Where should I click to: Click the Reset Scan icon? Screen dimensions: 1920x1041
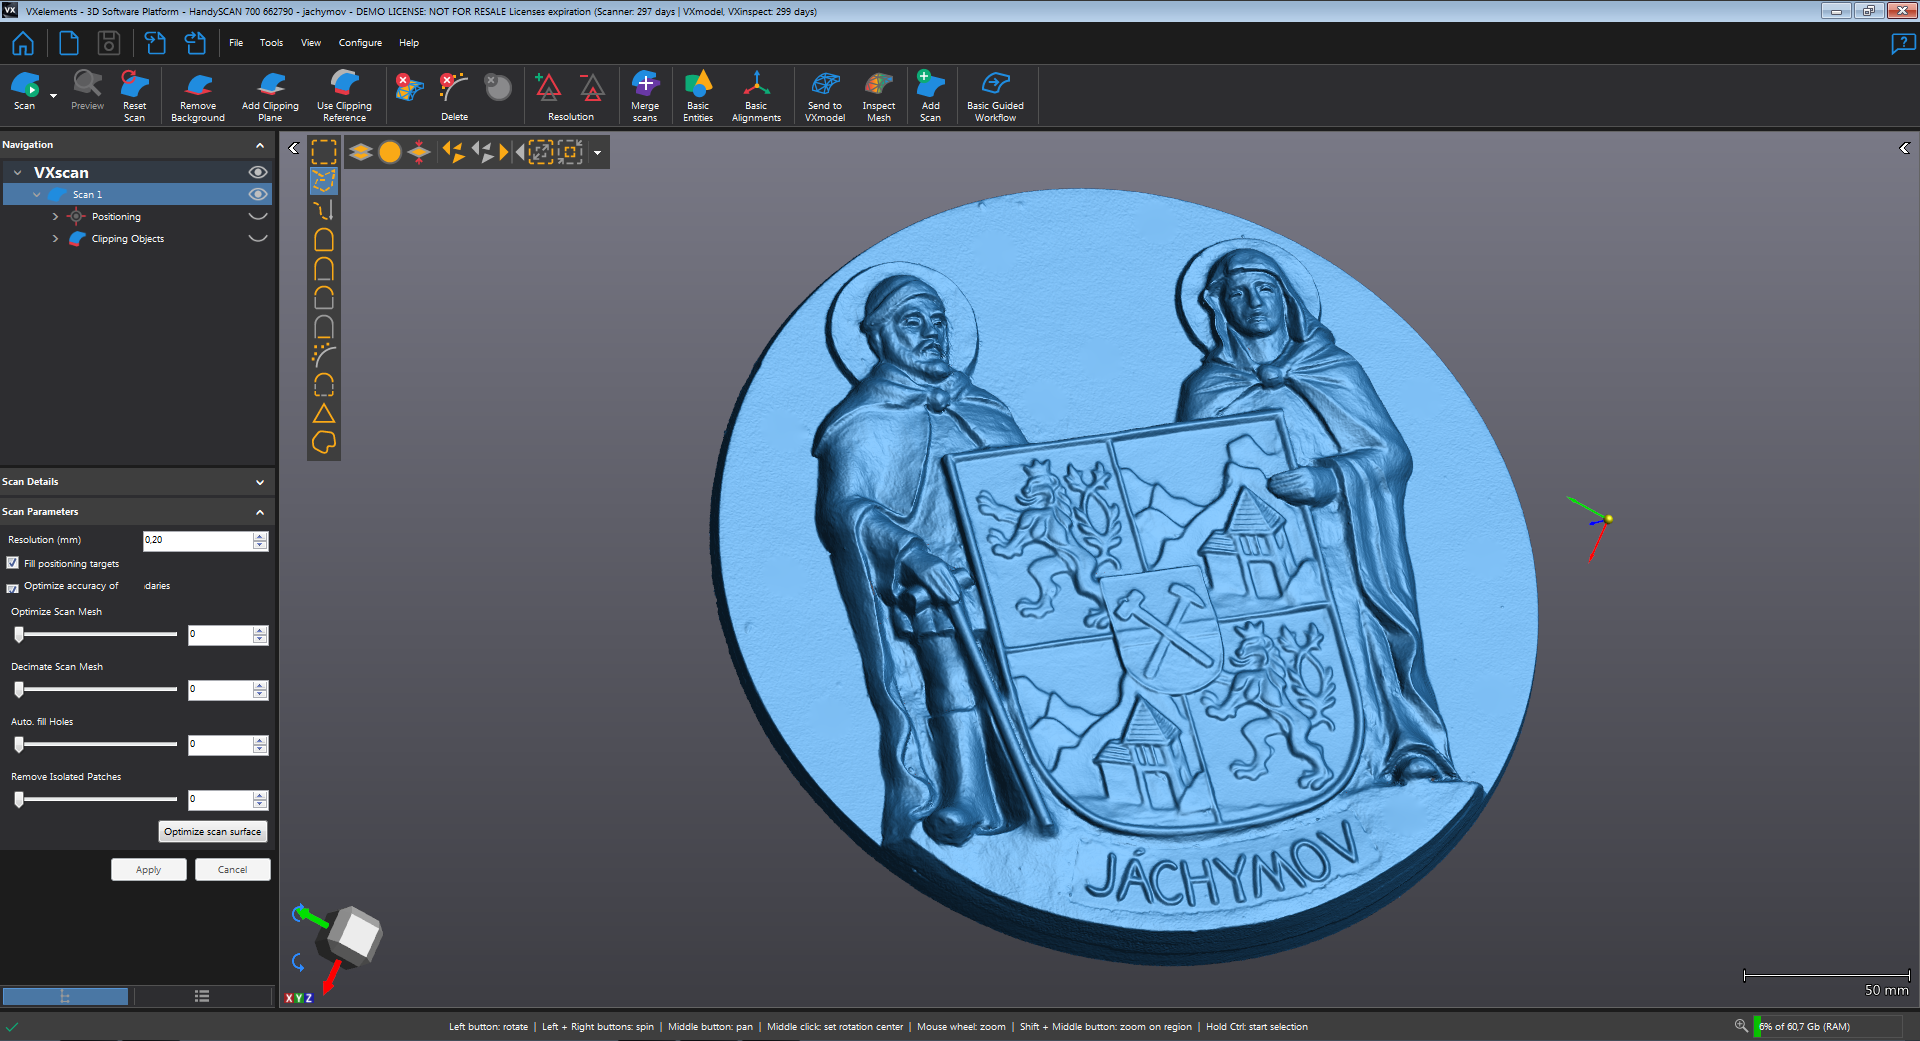(x=134, y=96)
